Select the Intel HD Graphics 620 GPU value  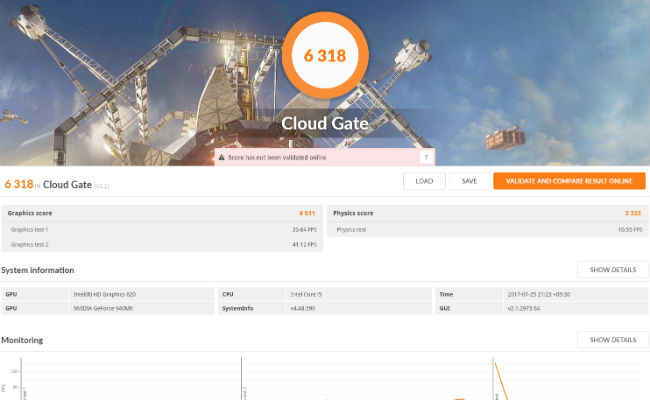point(104,294)
